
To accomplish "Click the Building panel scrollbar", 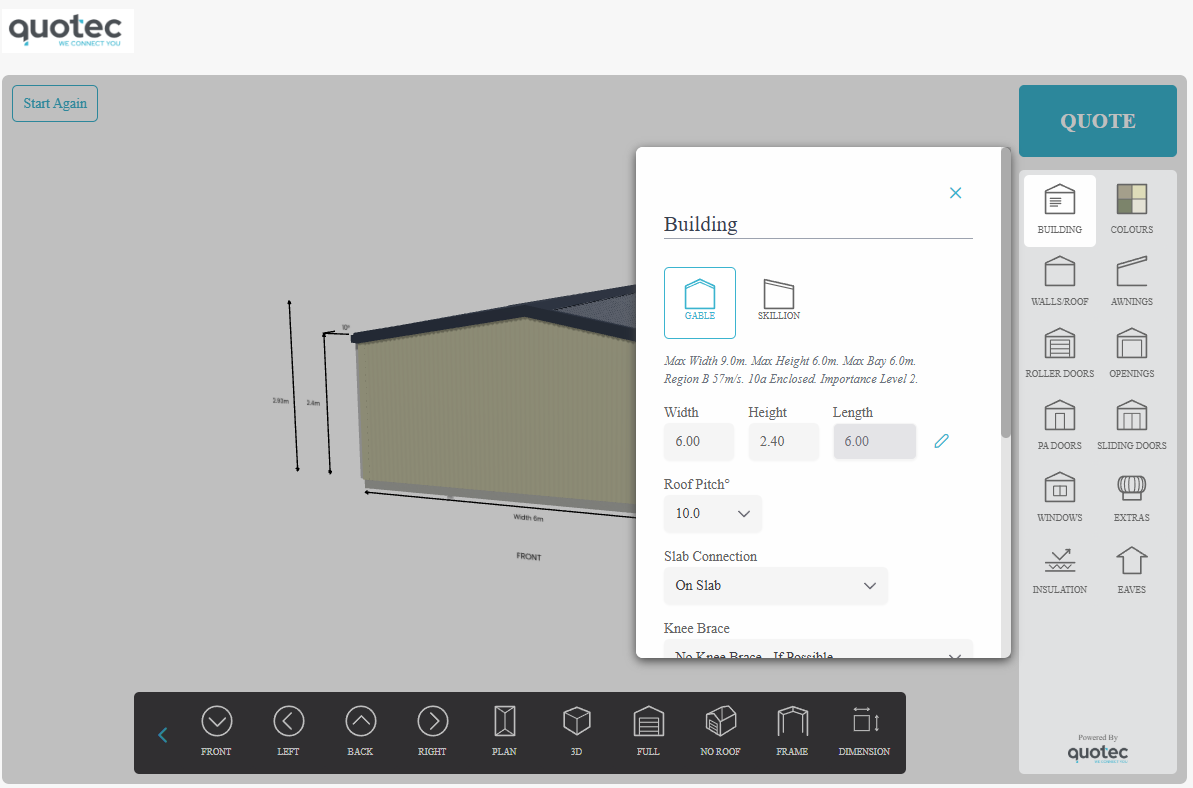I will tap(1006, 293).
